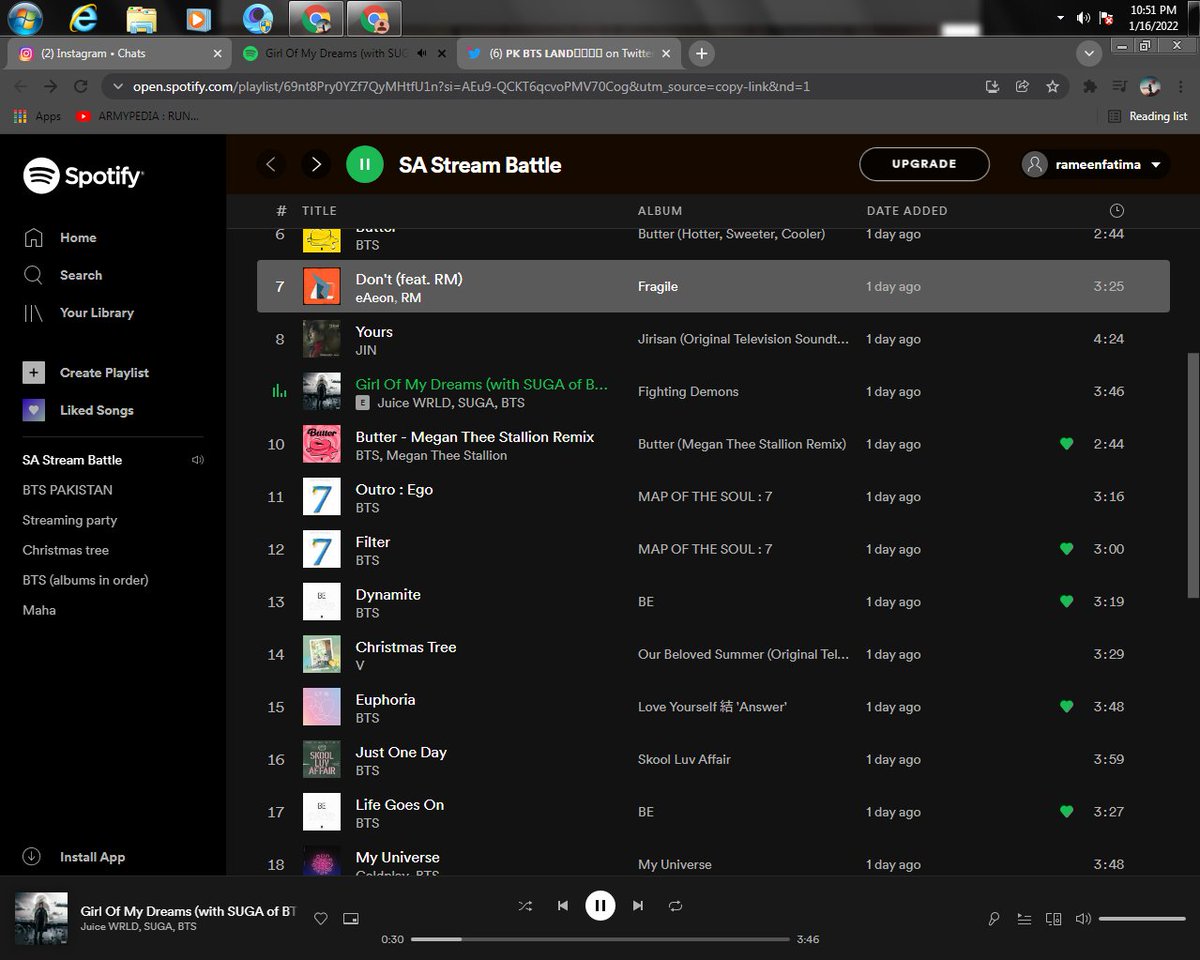Go back with Spotify's back arrow
The width and height of the screenshot is (1200, 960).
click(x=271, y=164)
